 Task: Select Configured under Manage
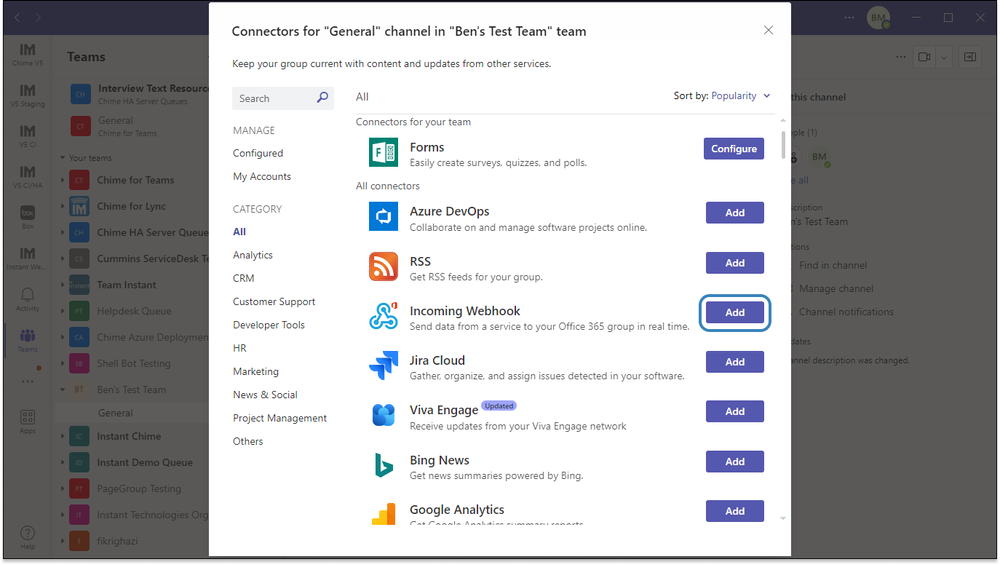point(258,153)
